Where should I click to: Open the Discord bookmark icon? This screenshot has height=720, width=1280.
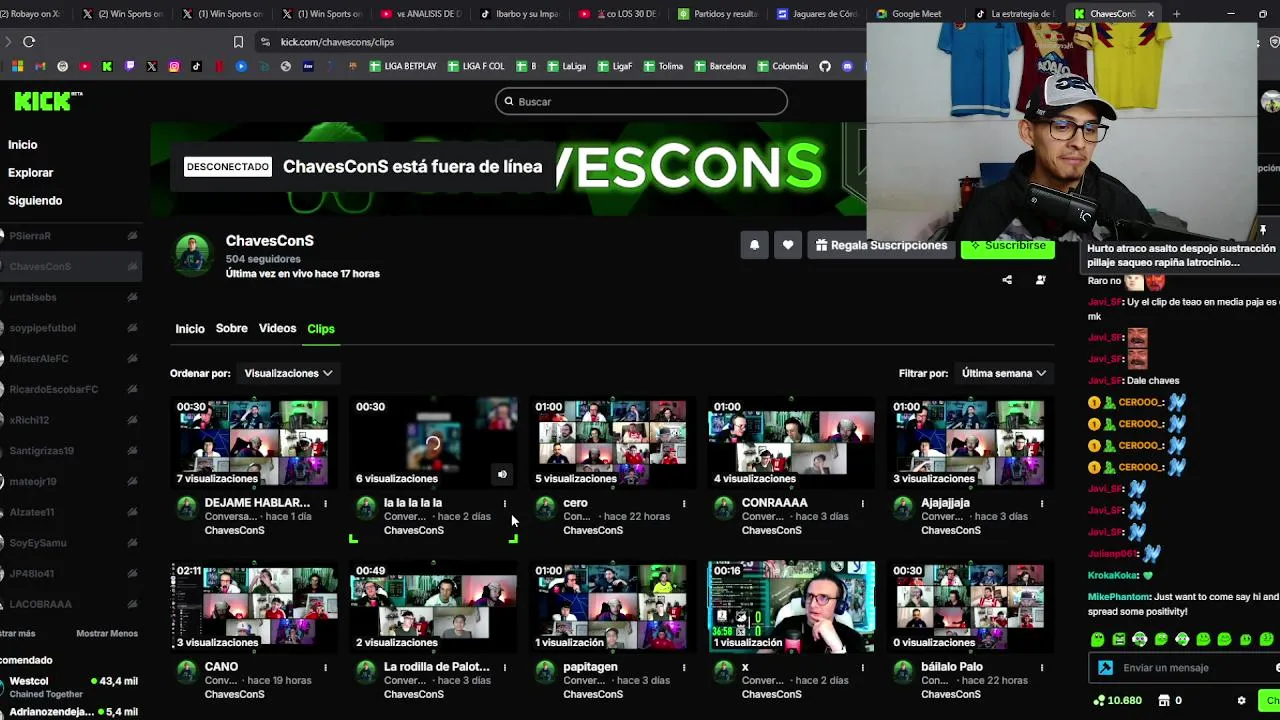tap(847, 66)
